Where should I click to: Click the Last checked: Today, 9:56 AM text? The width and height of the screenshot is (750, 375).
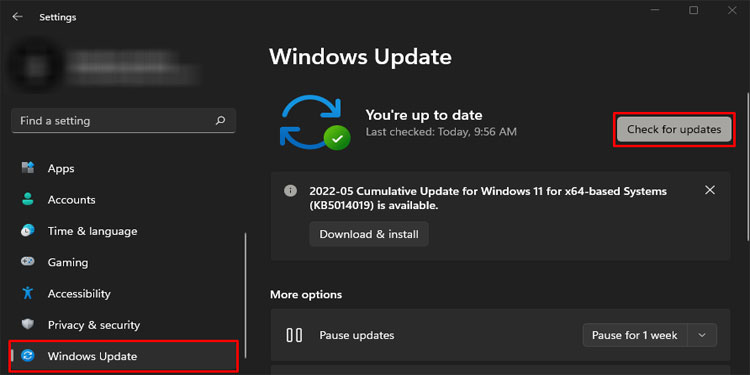(x=441, y=131)
